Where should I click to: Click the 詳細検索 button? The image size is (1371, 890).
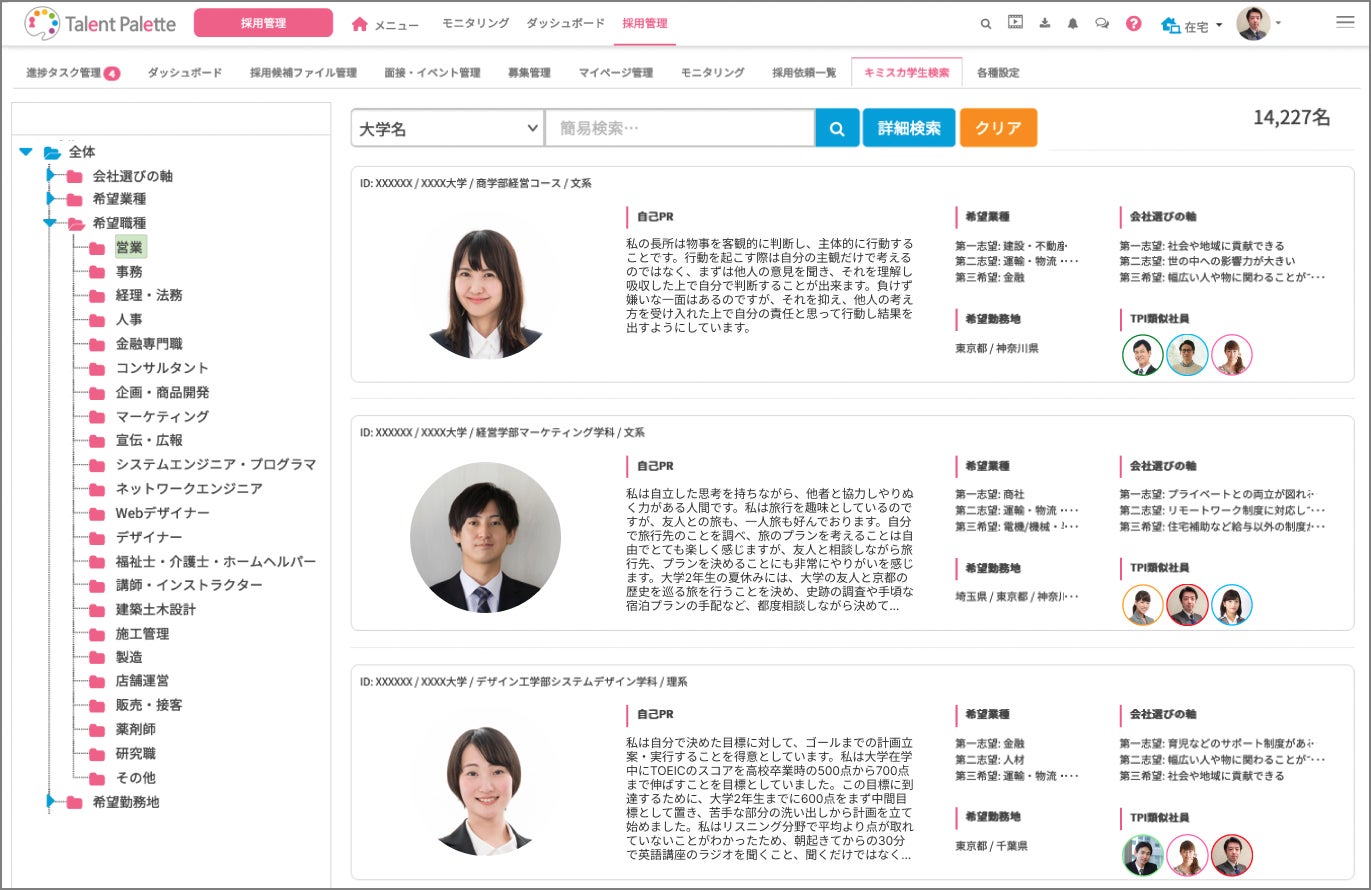pos(909,128)
